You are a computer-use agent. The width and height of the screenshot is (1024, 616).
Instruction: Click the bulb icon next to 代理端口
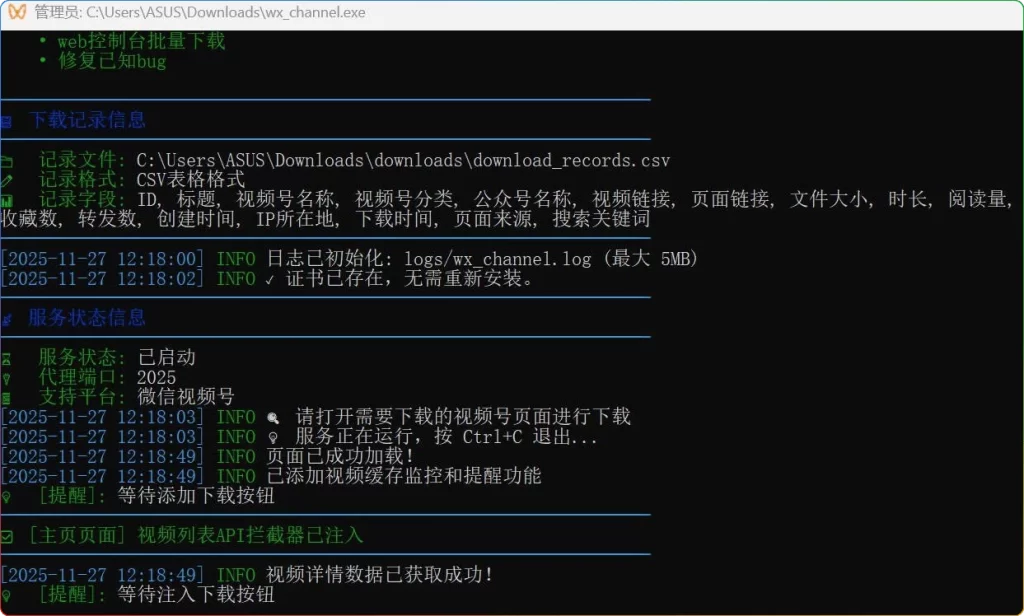(x=6, y=378)
